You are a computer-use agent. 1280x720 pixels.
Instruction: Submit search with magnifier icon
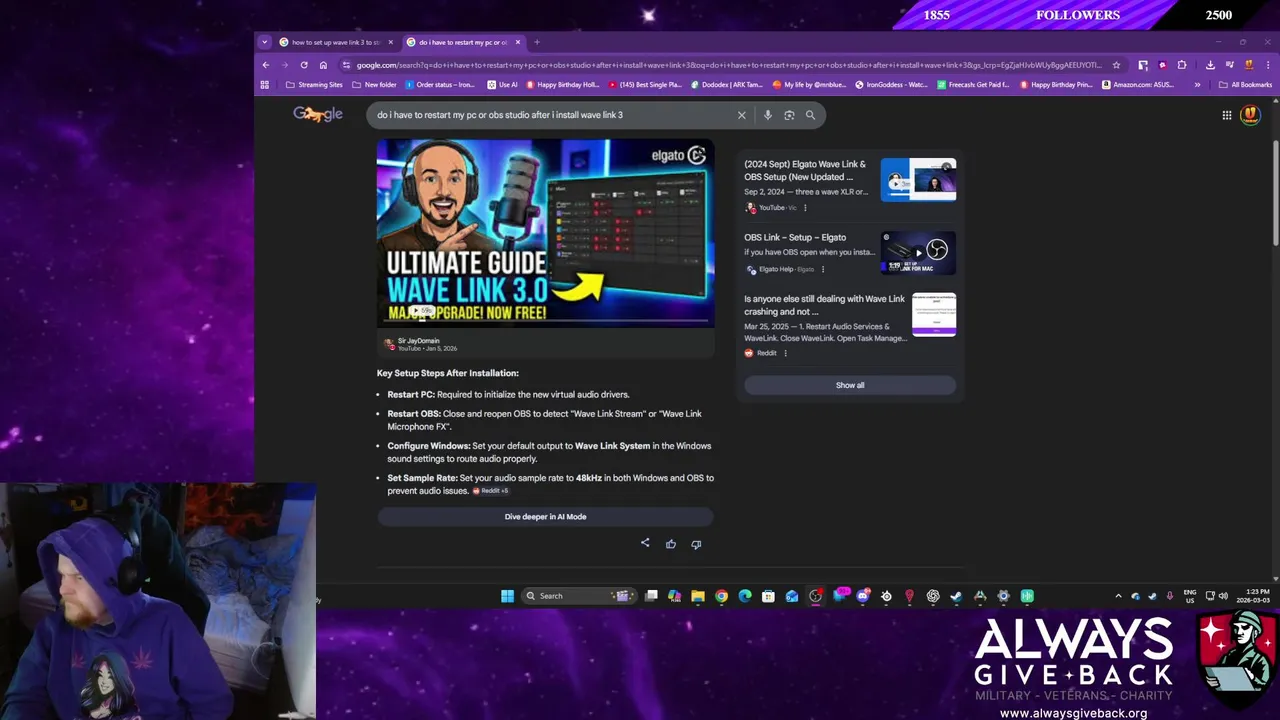[x=810, y=115]
